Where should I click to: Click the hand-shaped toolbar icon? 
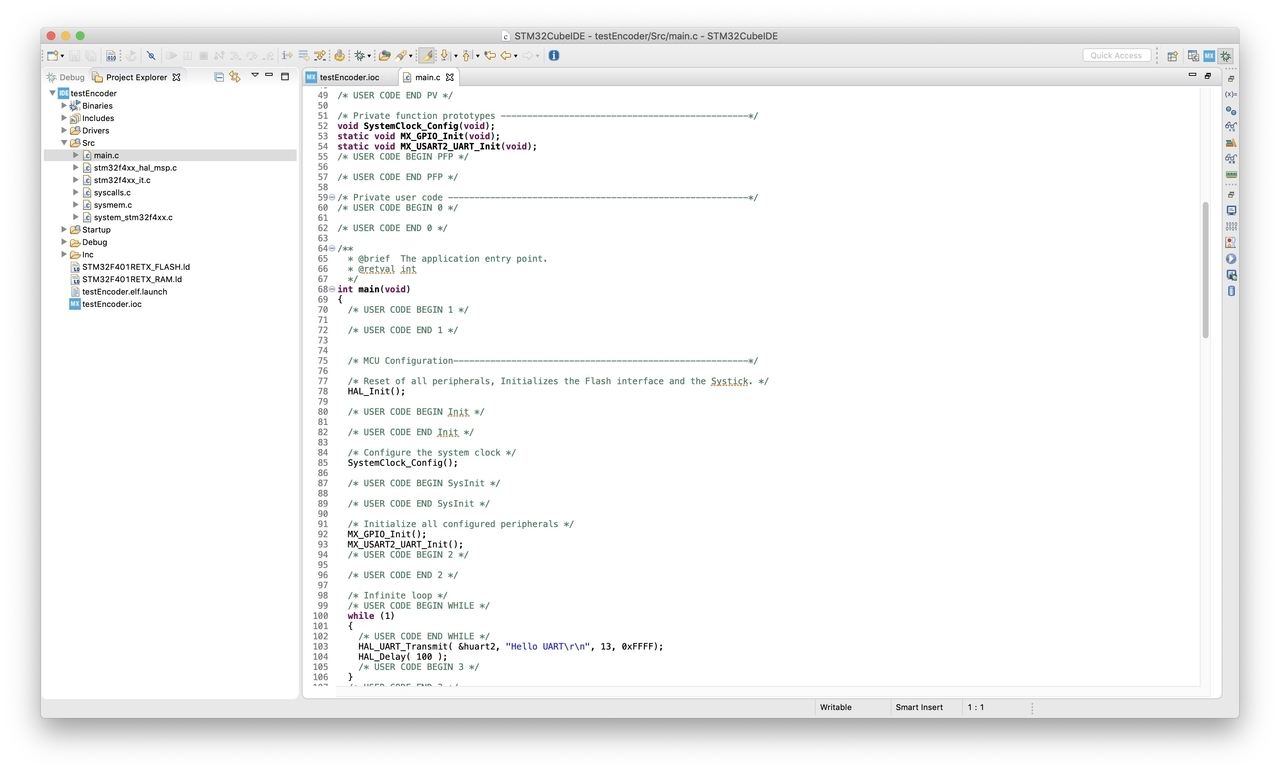tap(339, 56)
